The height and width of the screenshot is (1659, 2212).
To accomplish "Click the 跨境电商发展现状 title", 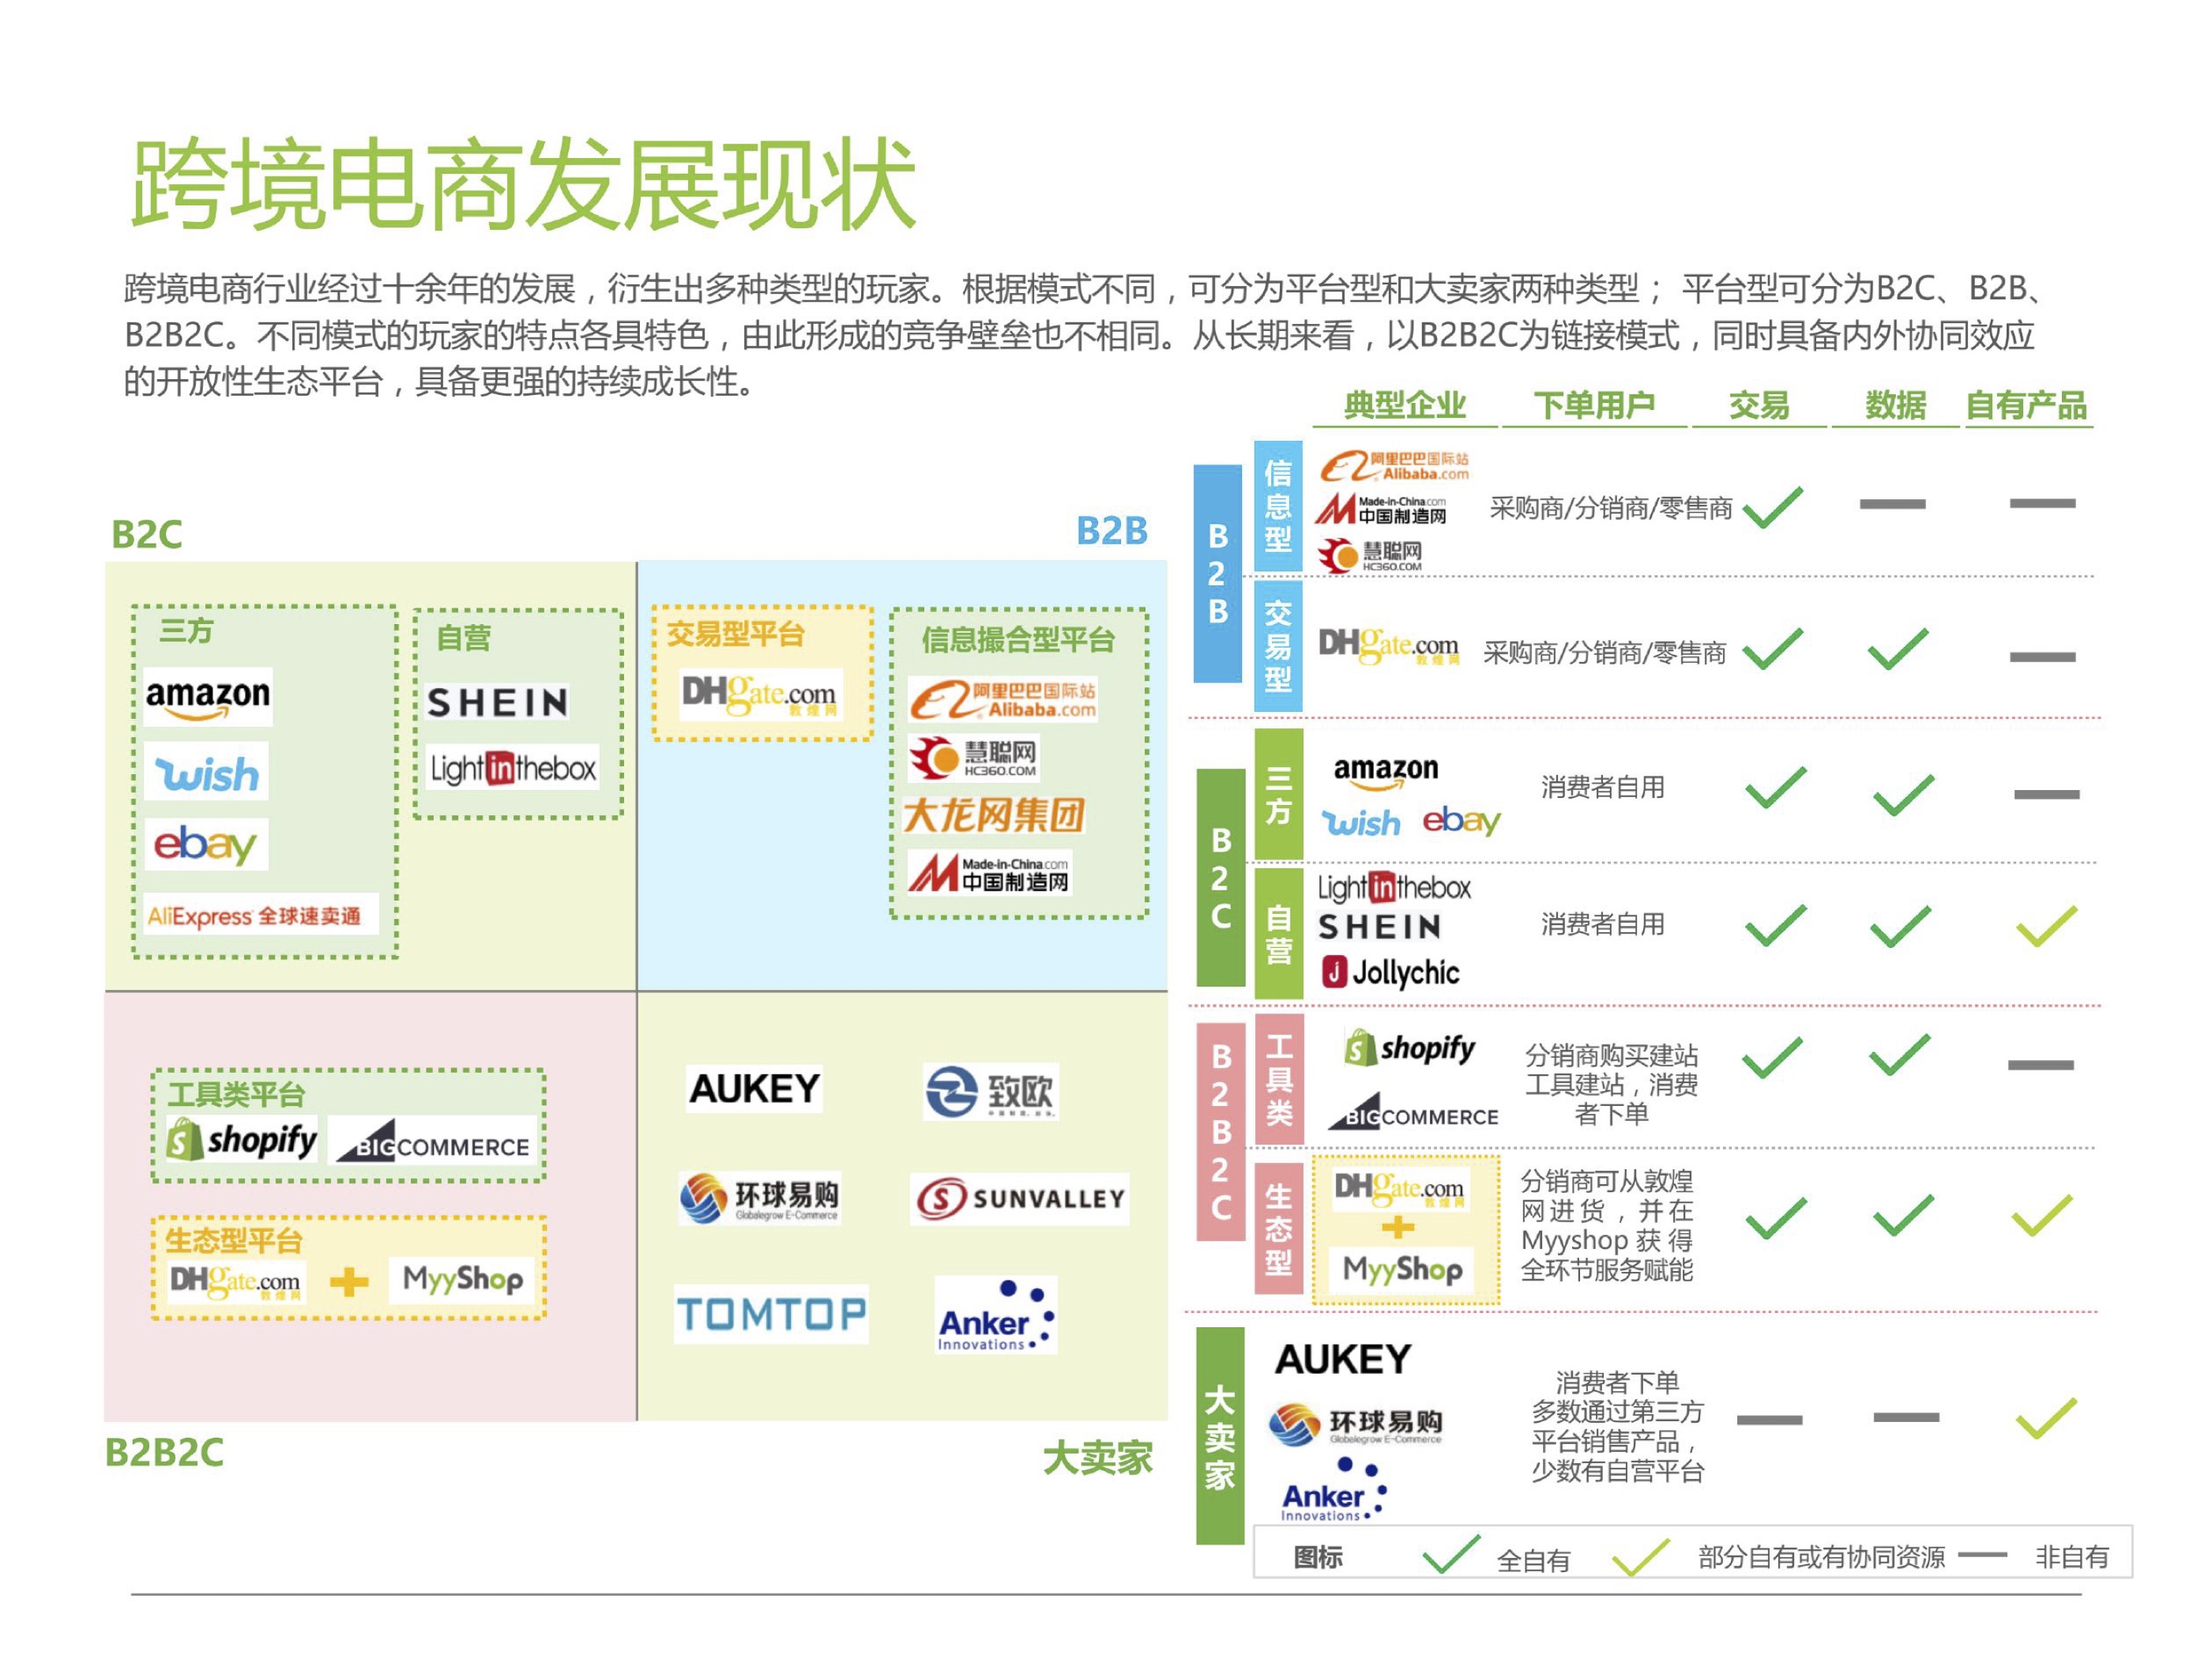I will pos(523,185).
